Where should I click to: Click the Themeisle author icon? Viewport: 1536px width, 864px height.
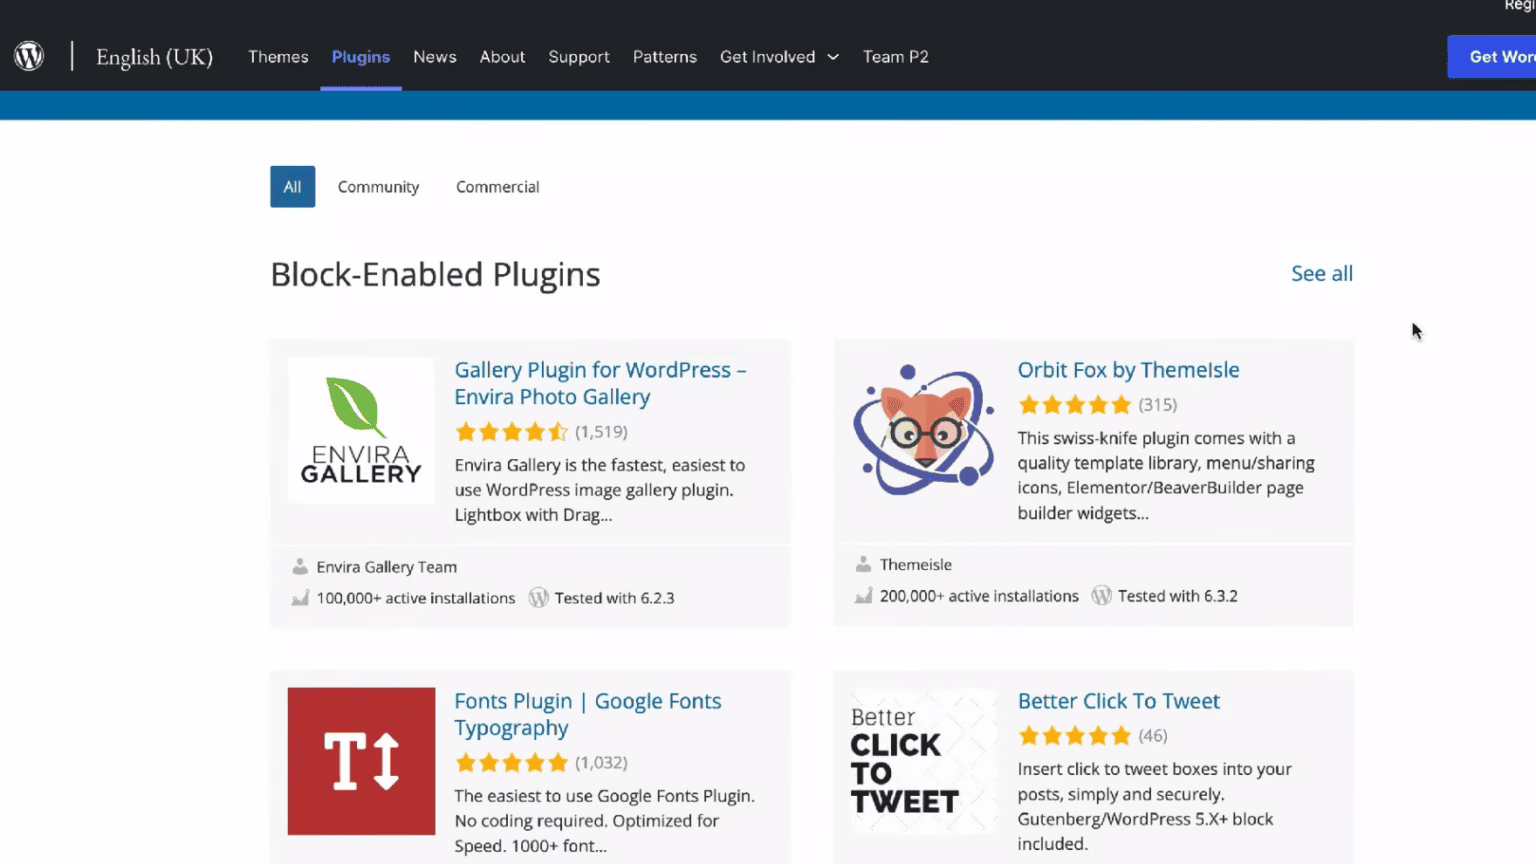[x=863, y=565]
